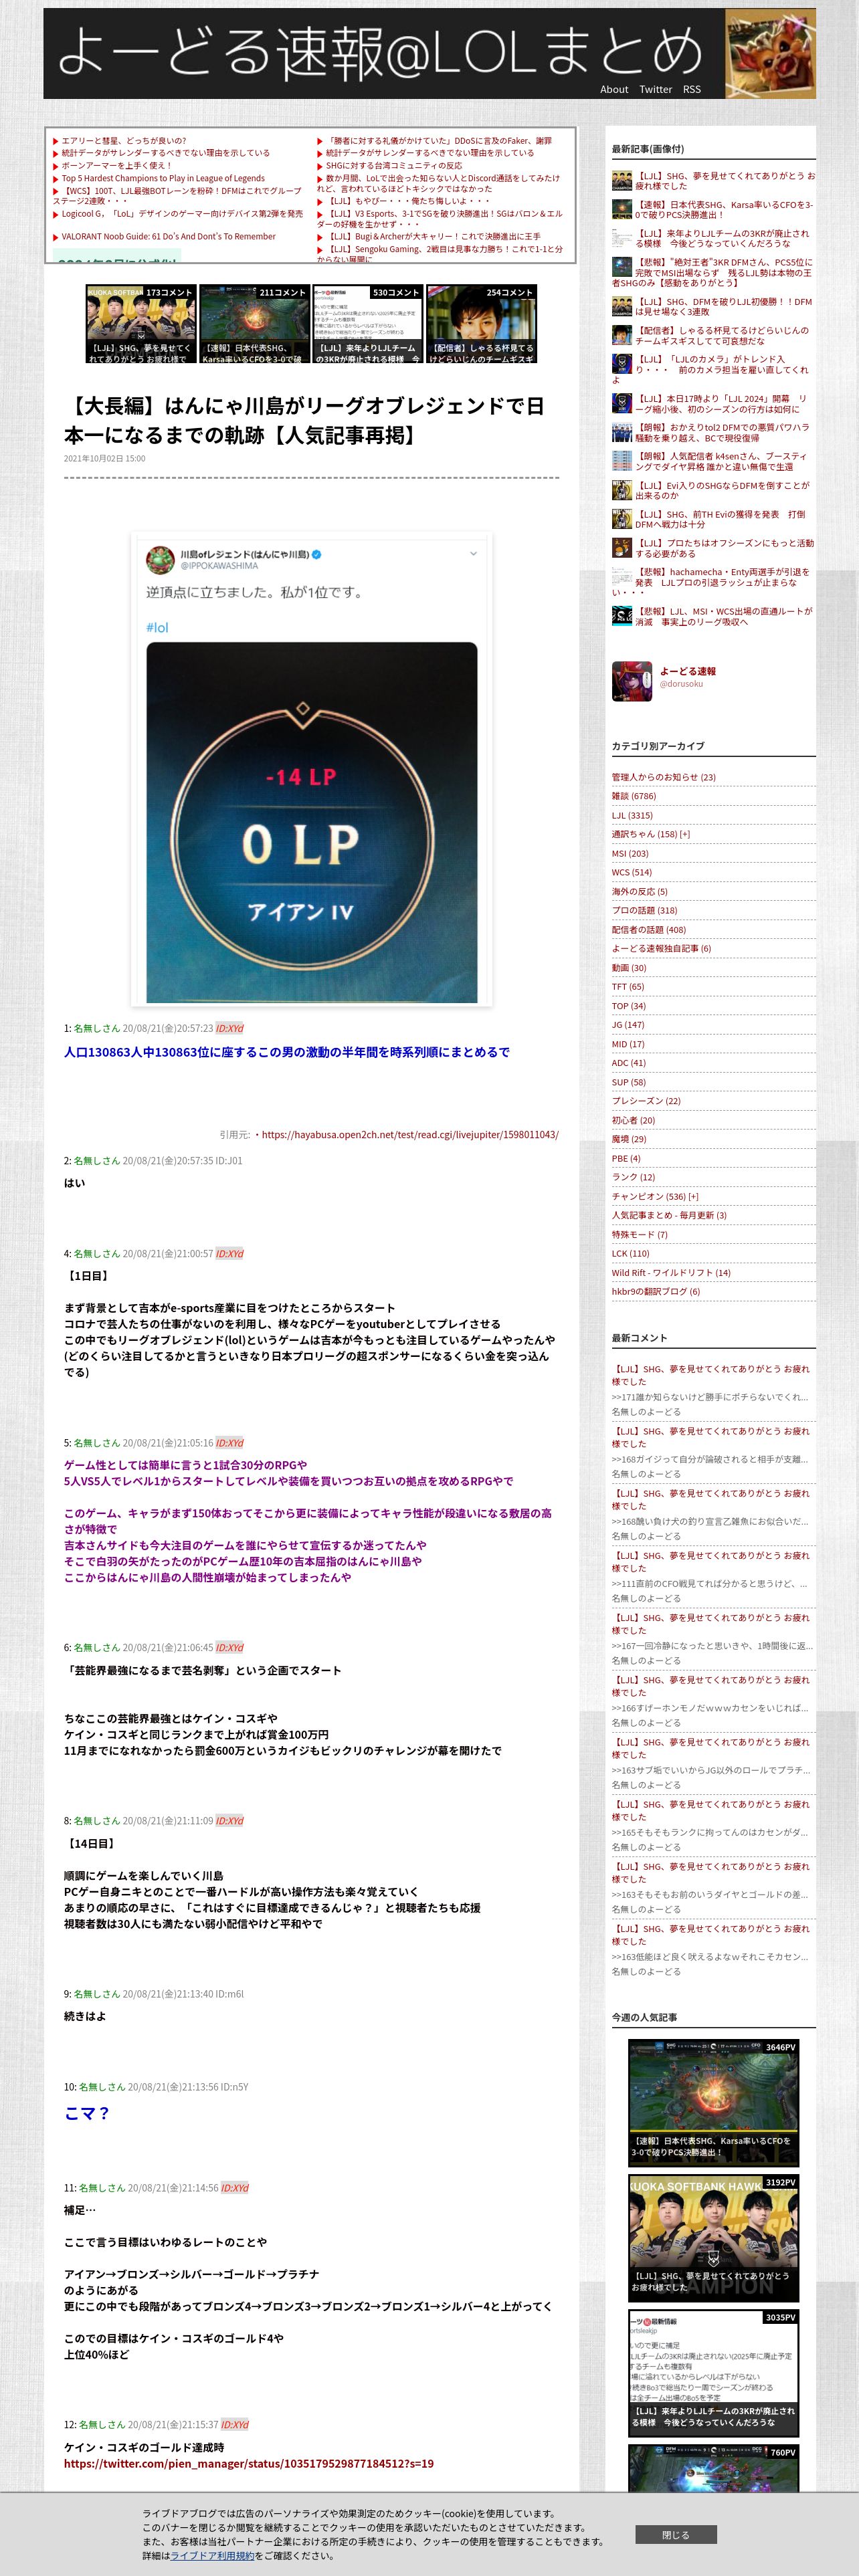Click the @IPPOKAWASHIMA tweet handle

coord(219,566)
